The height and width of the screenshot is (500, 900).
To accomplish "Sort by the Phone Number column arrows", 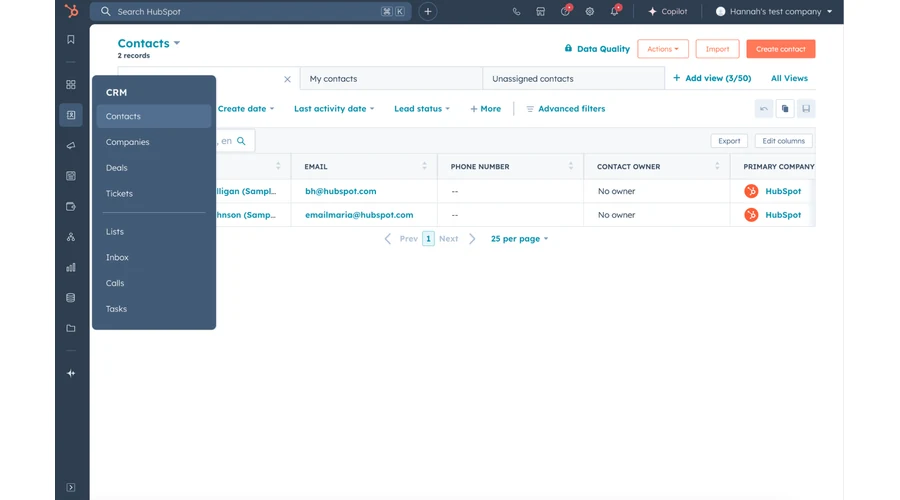I will click(x=571, y=166).
